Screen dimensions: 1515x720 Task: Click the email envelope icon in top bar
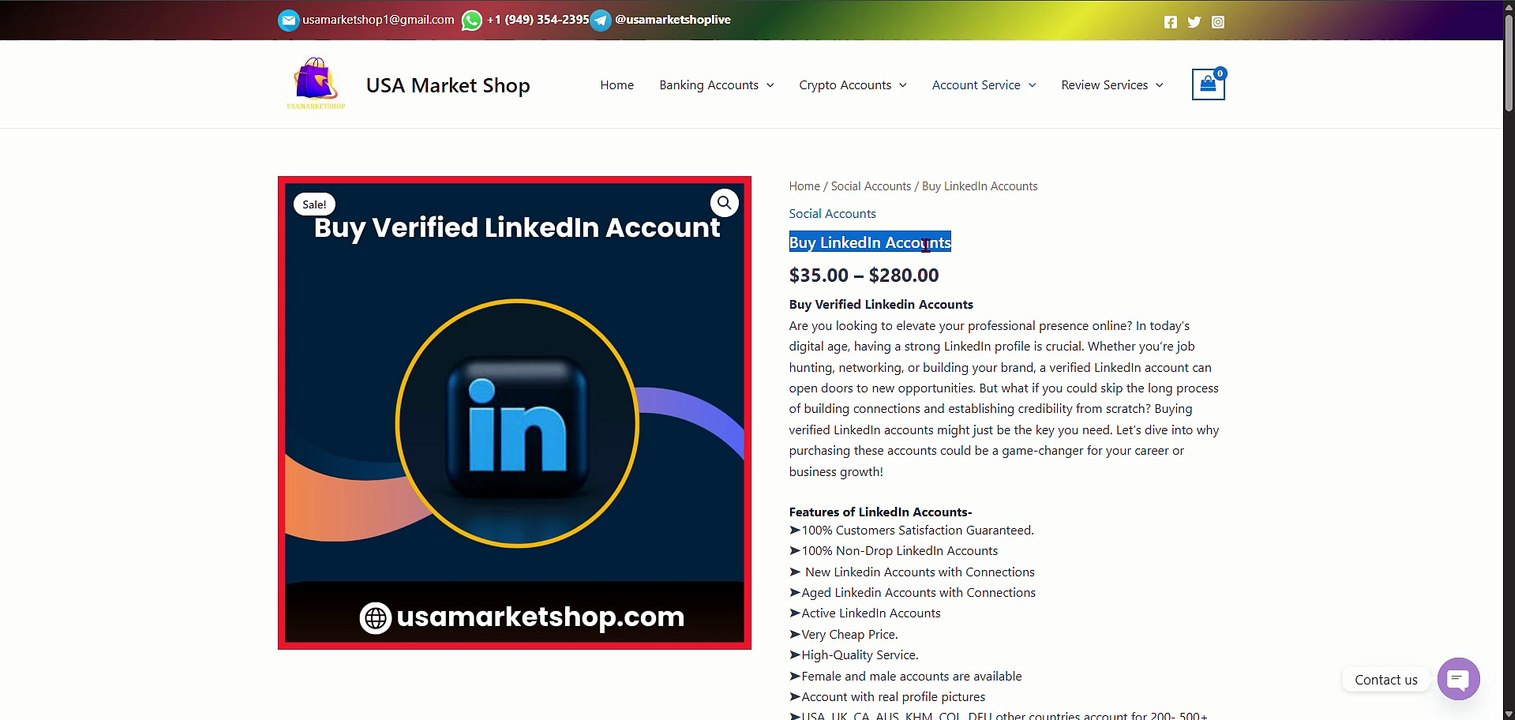tap(288, 20)
